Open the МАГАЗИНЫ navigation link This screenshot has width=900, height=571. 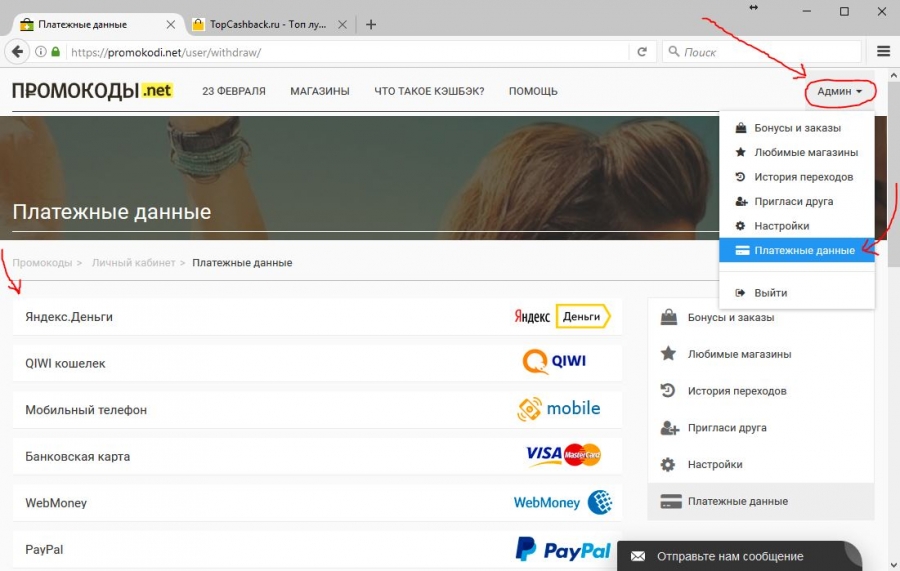[320, 91]
